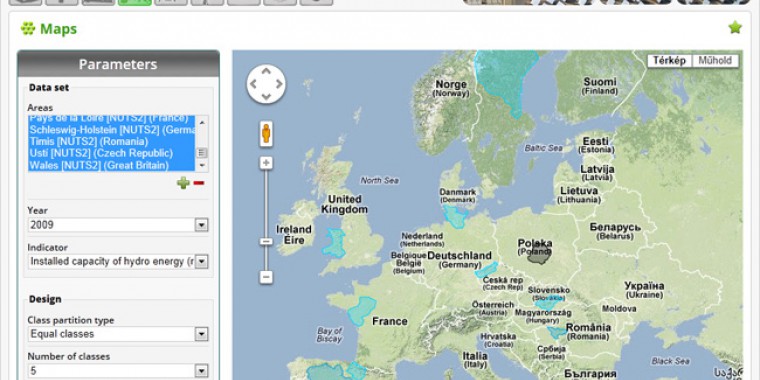Screen dimensions: 760x380
Task: Click the highlighted Wales region on the map
Action: tap(335, 243)
